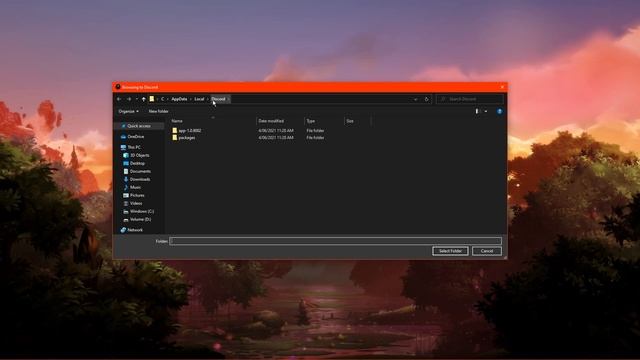
Task: Open Network in sidebar
Action: point(135,230)
